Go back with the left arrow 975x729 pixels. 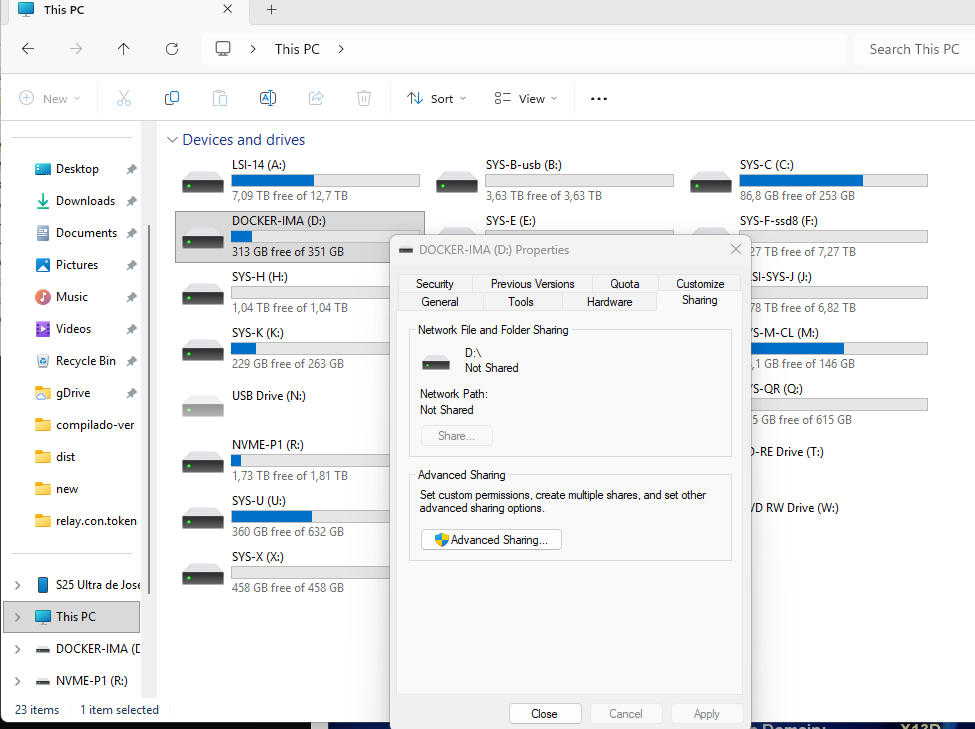tap(28, 49)
